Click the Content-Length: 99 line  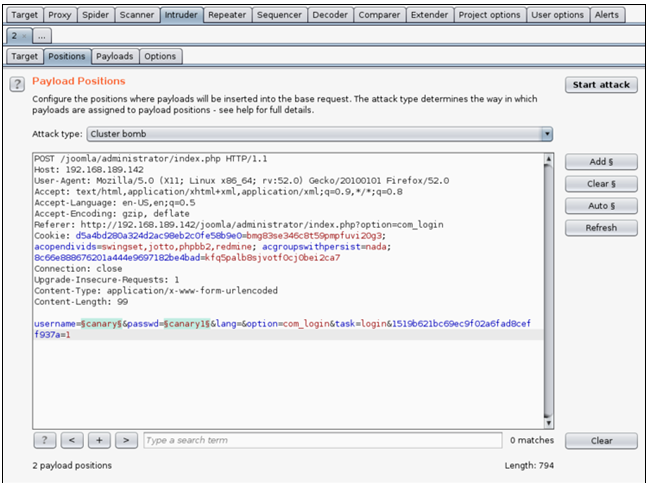click(81, 302)
